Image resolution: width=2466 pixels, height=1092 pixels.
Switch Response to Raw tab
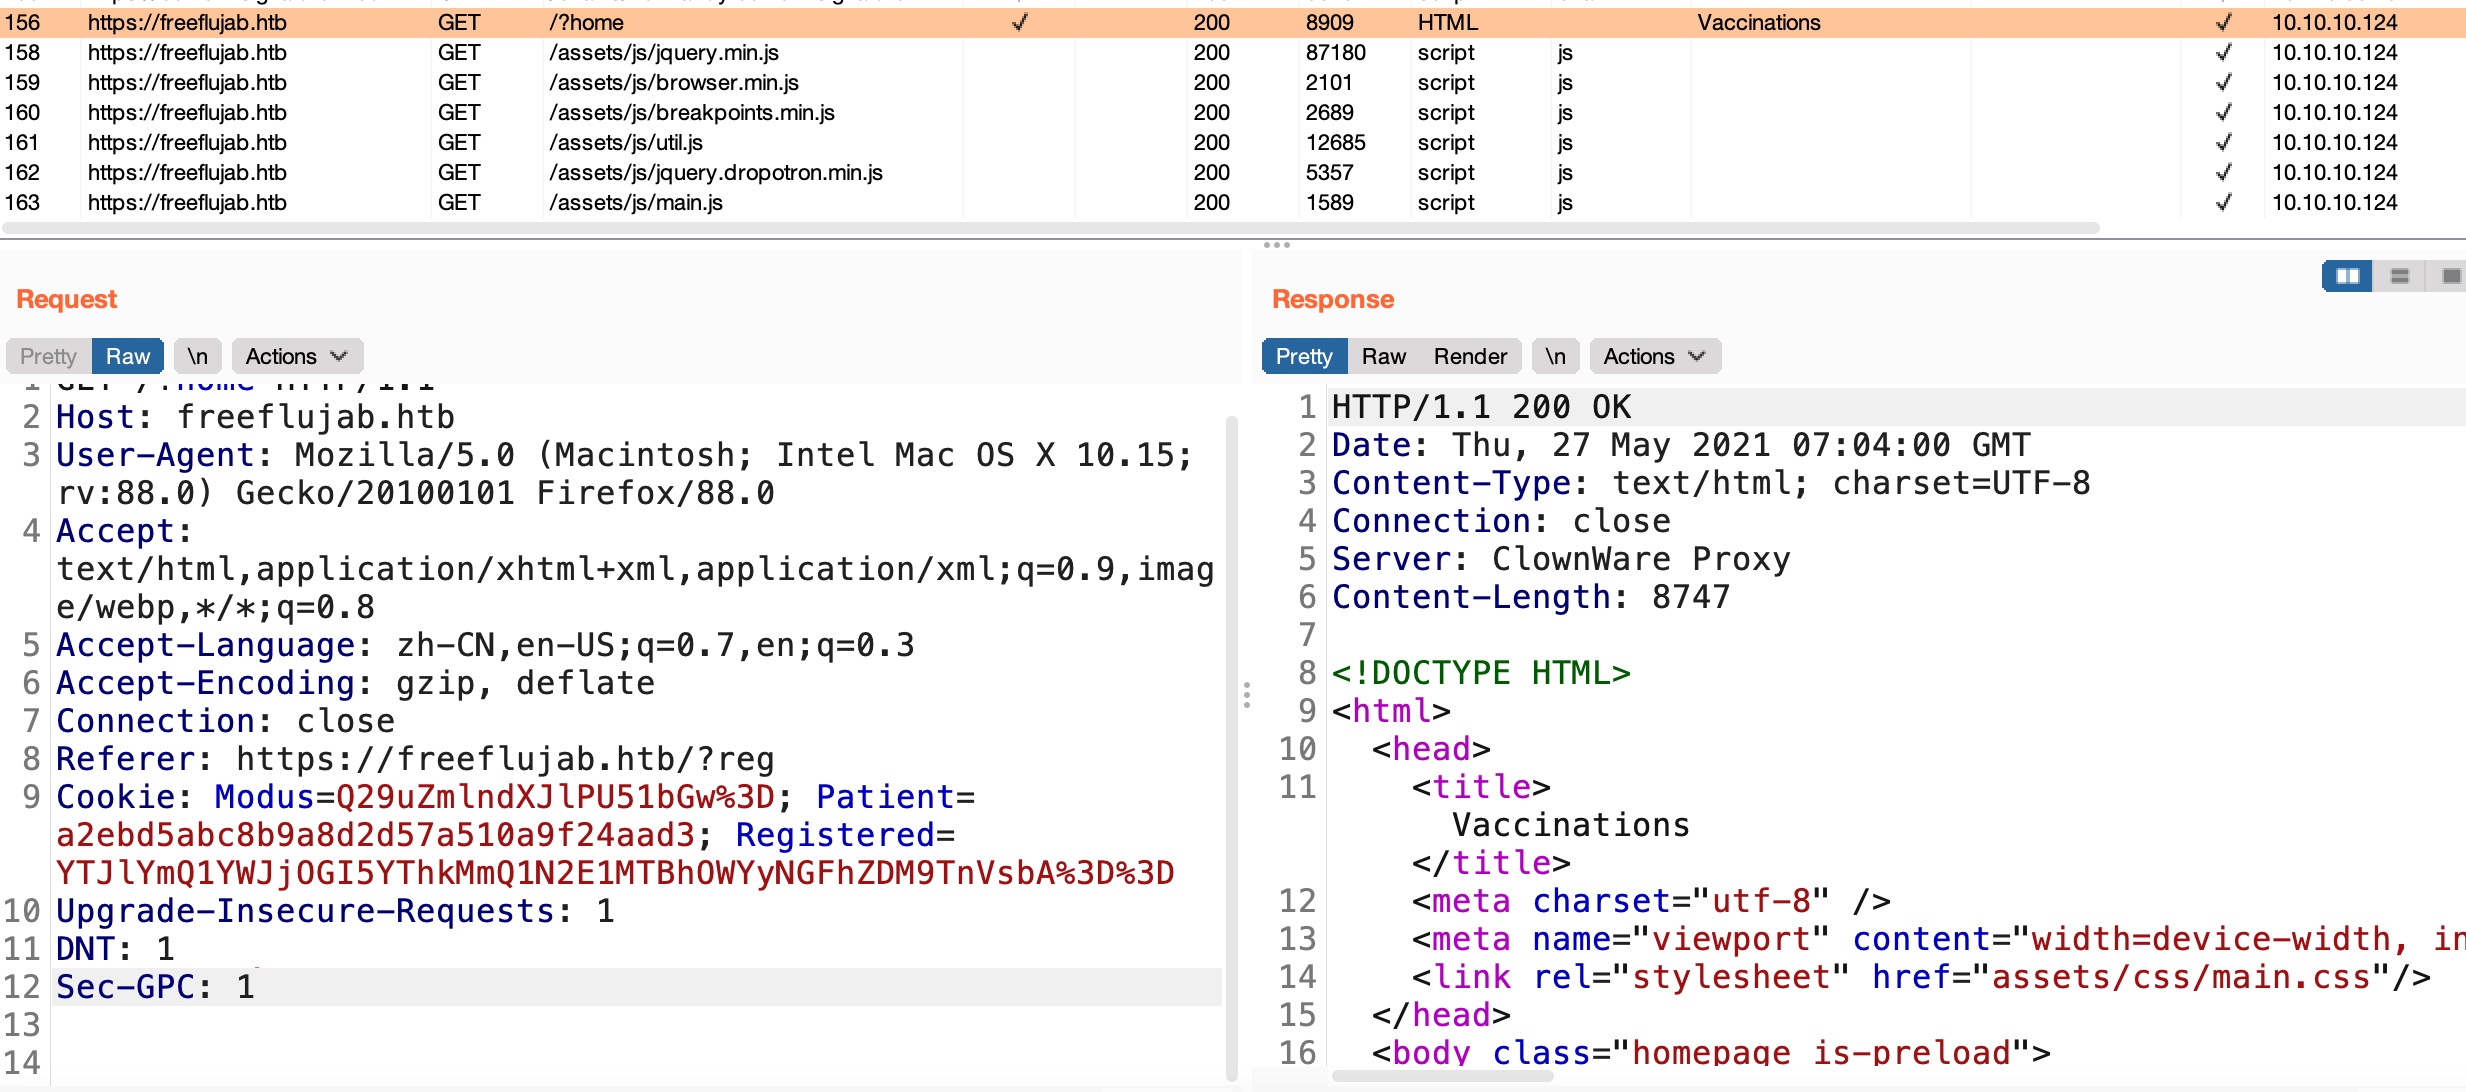(x=1383, y=357)
